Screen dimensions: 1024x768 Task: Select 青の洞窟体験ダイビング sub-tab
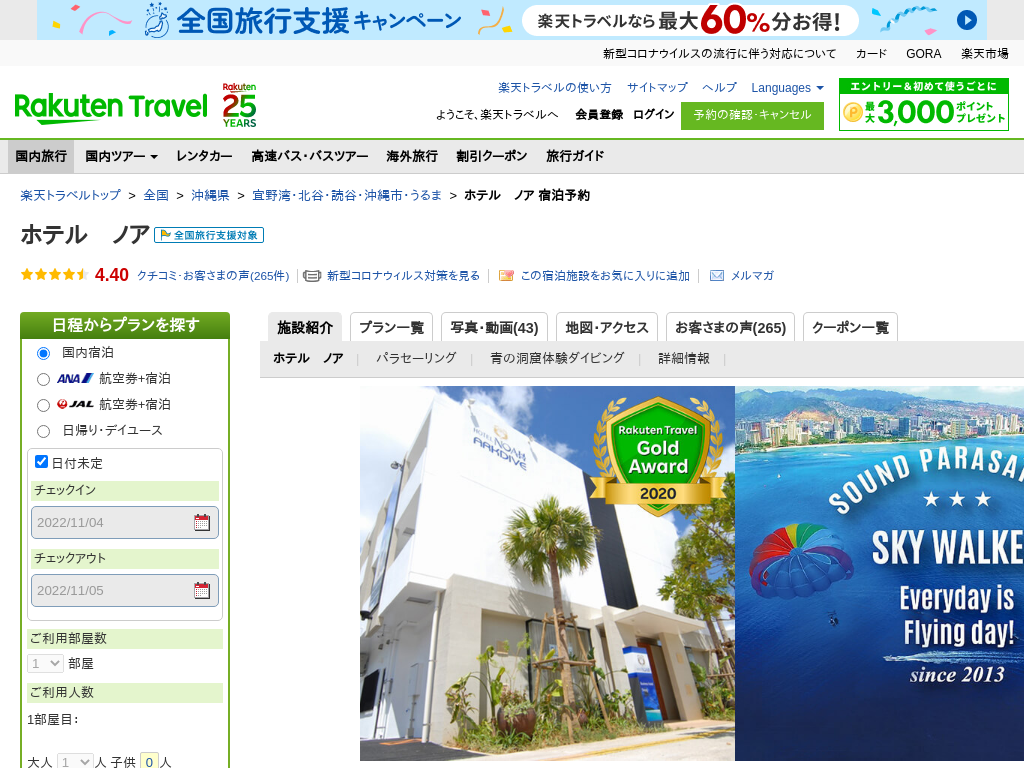coord(557,358)
